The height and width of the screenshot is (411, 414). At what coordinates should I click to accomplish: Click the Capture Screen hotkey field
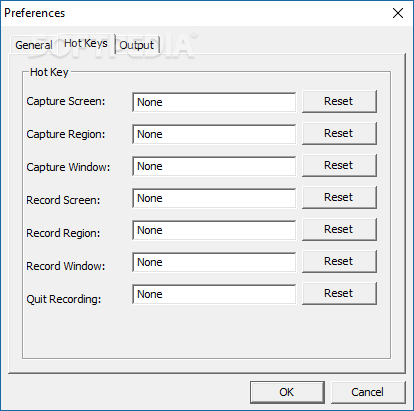coord(214,102)
